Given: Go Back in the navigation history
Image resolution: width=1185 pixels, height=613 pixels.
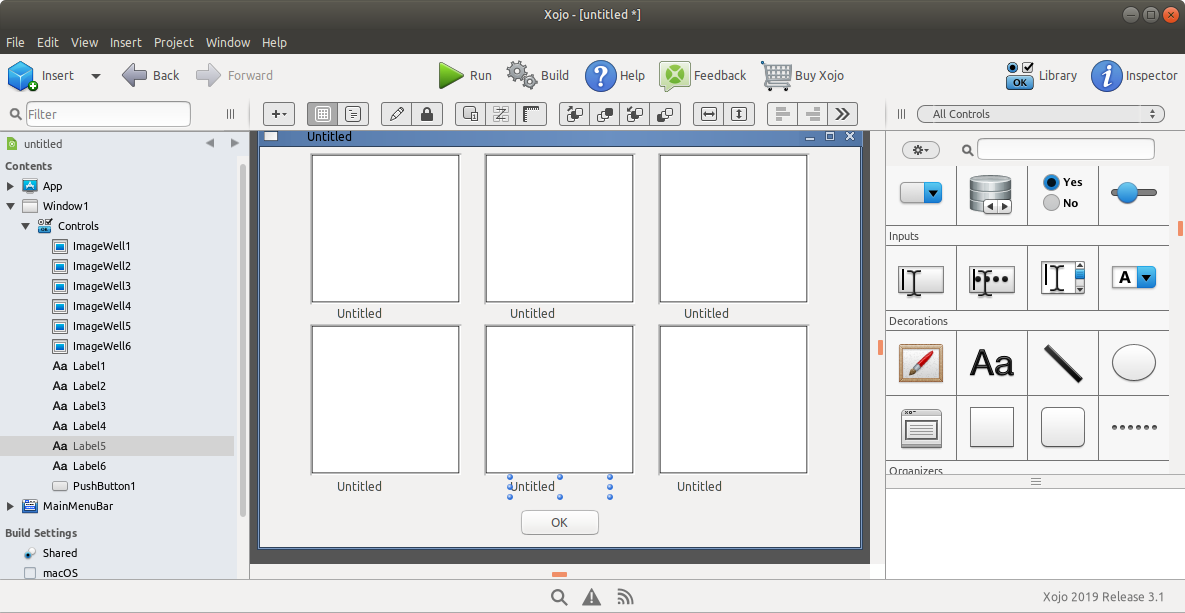Looking at the screenshot, I should [150, 76].
